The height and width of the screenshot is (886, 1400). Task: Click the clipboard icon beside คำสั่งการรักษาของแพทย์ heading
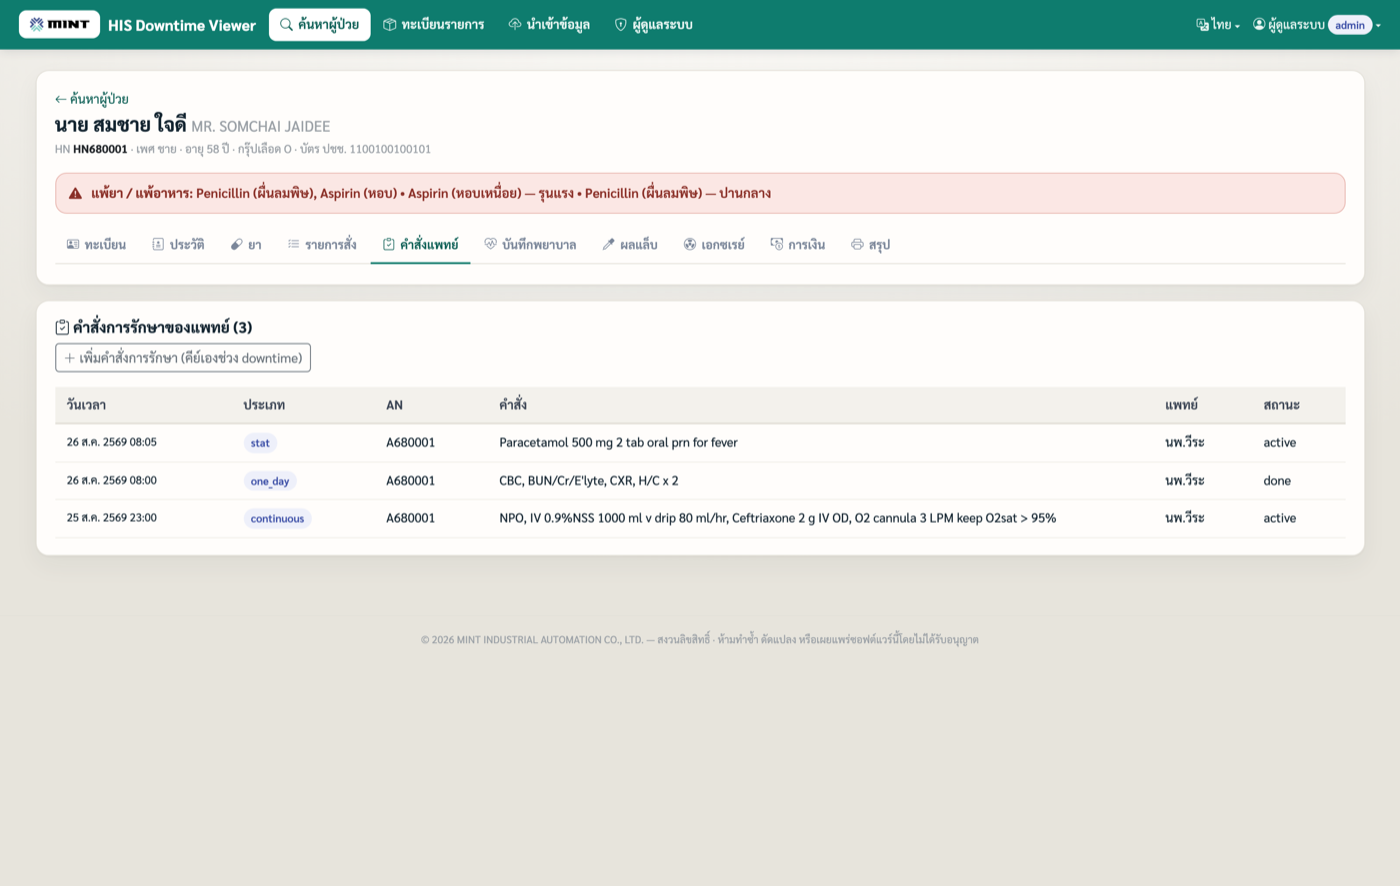pos(62,327)
